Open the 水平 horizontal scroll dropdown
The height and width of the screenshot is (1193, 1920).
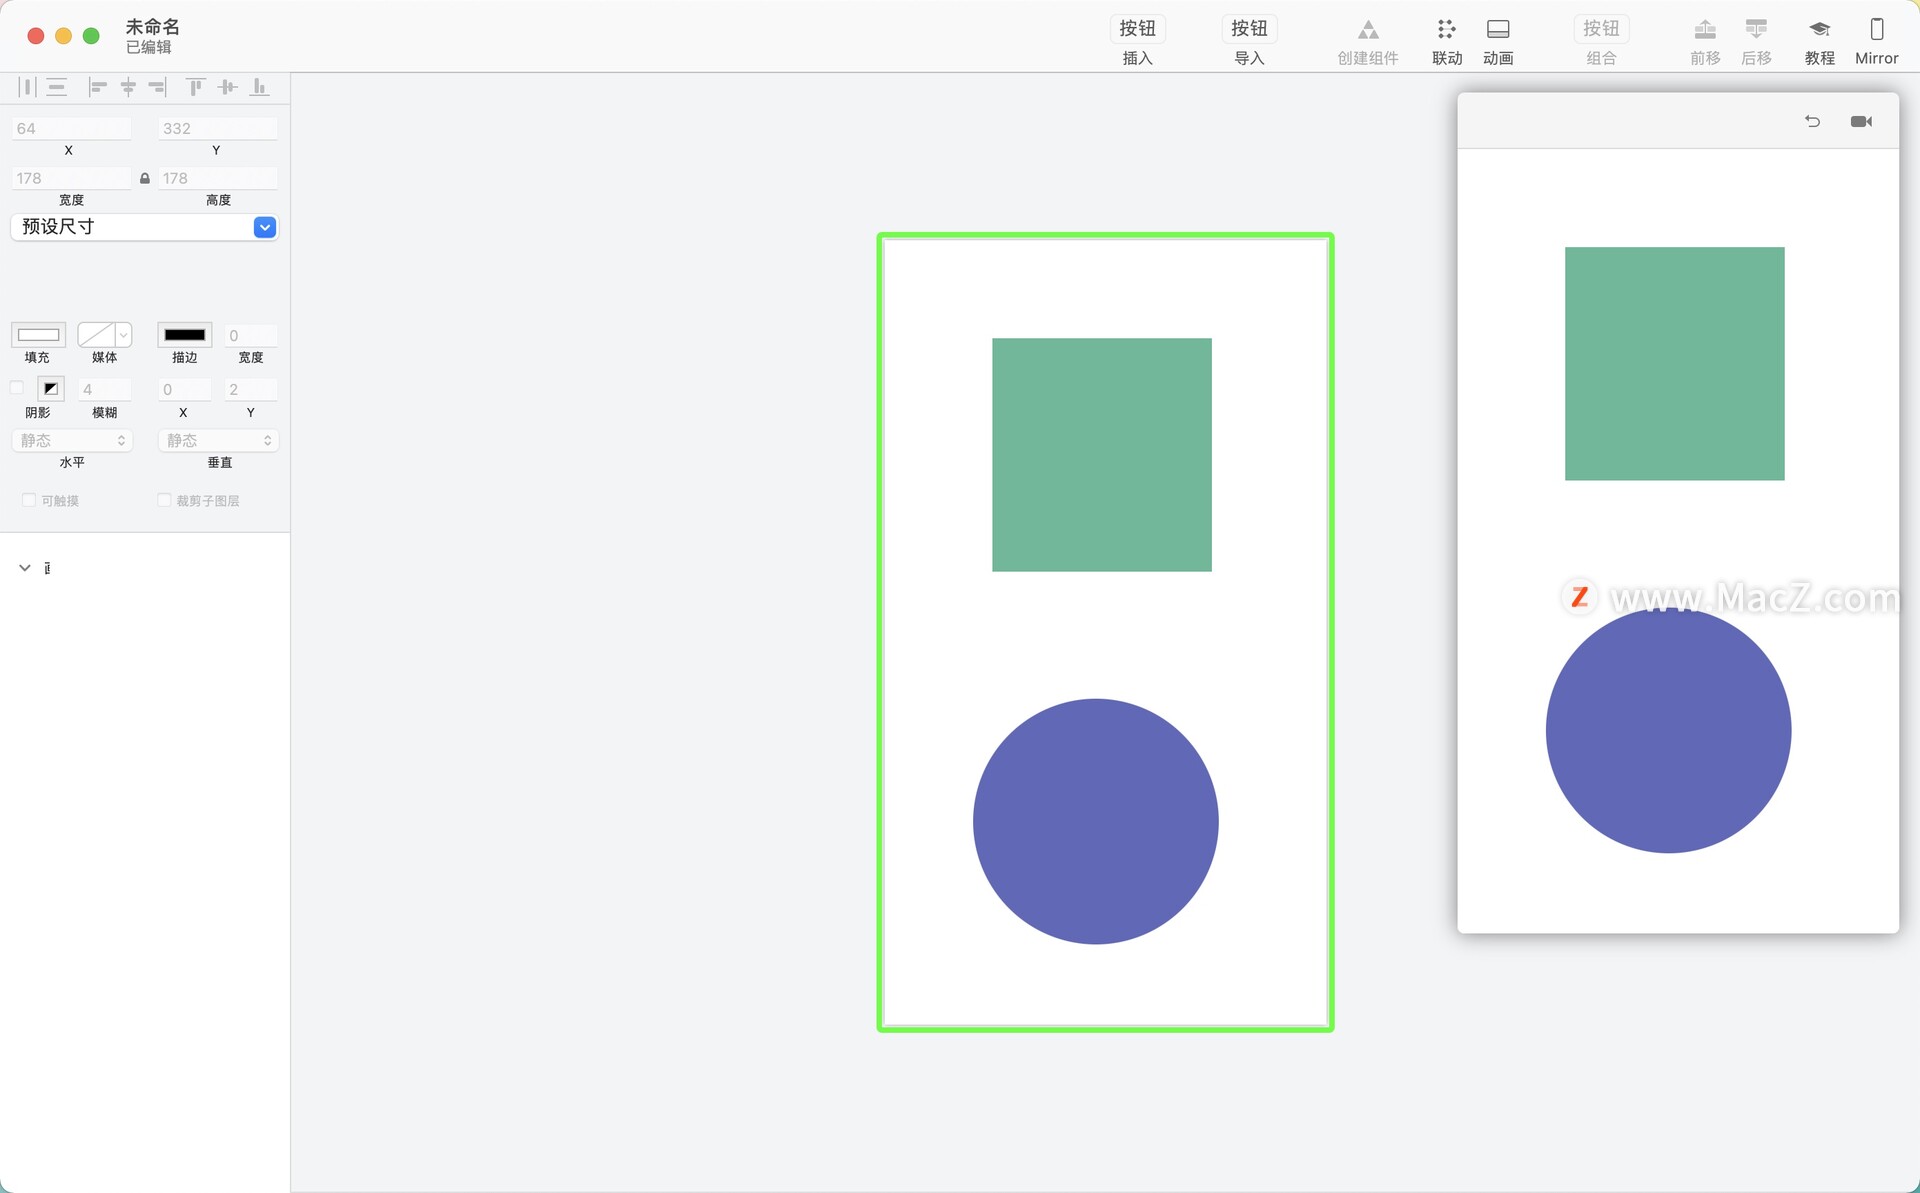click(x=72, y=440)
